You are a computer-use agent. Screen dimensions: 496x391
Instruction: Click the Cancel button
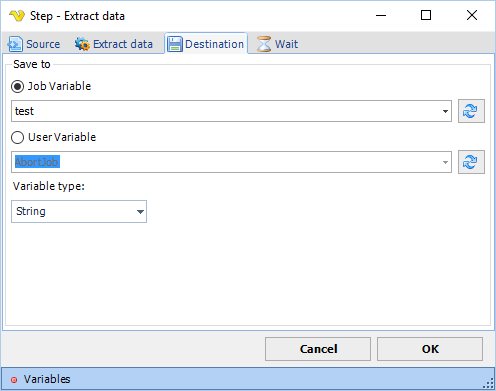[x=318, y=349]
